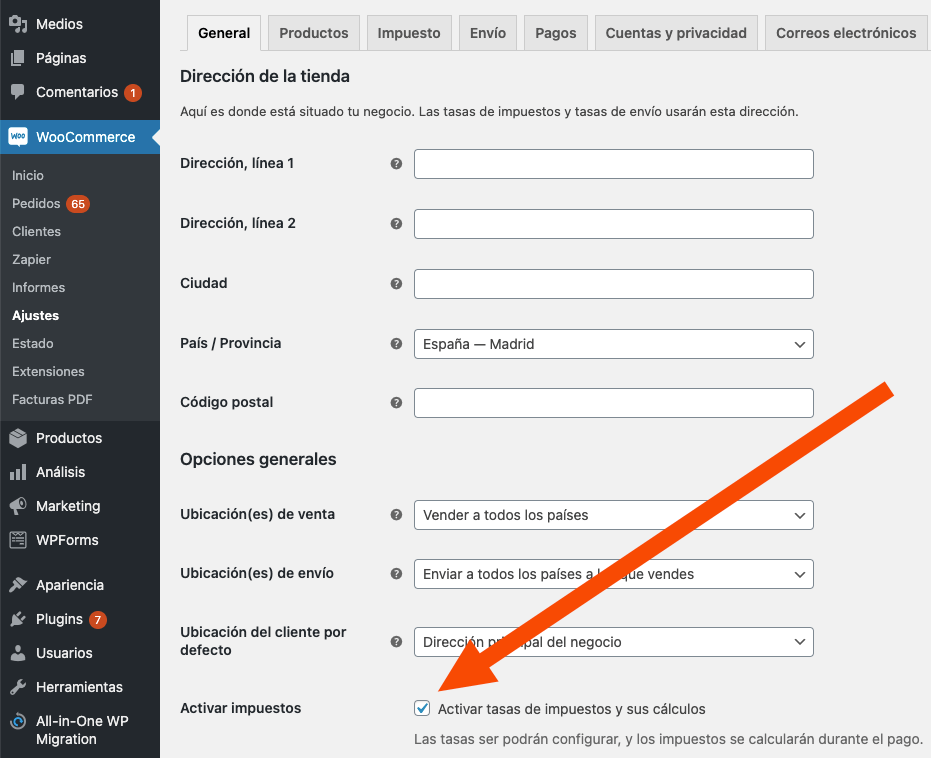Click the Plugins plug icon

tap(18, 619)
